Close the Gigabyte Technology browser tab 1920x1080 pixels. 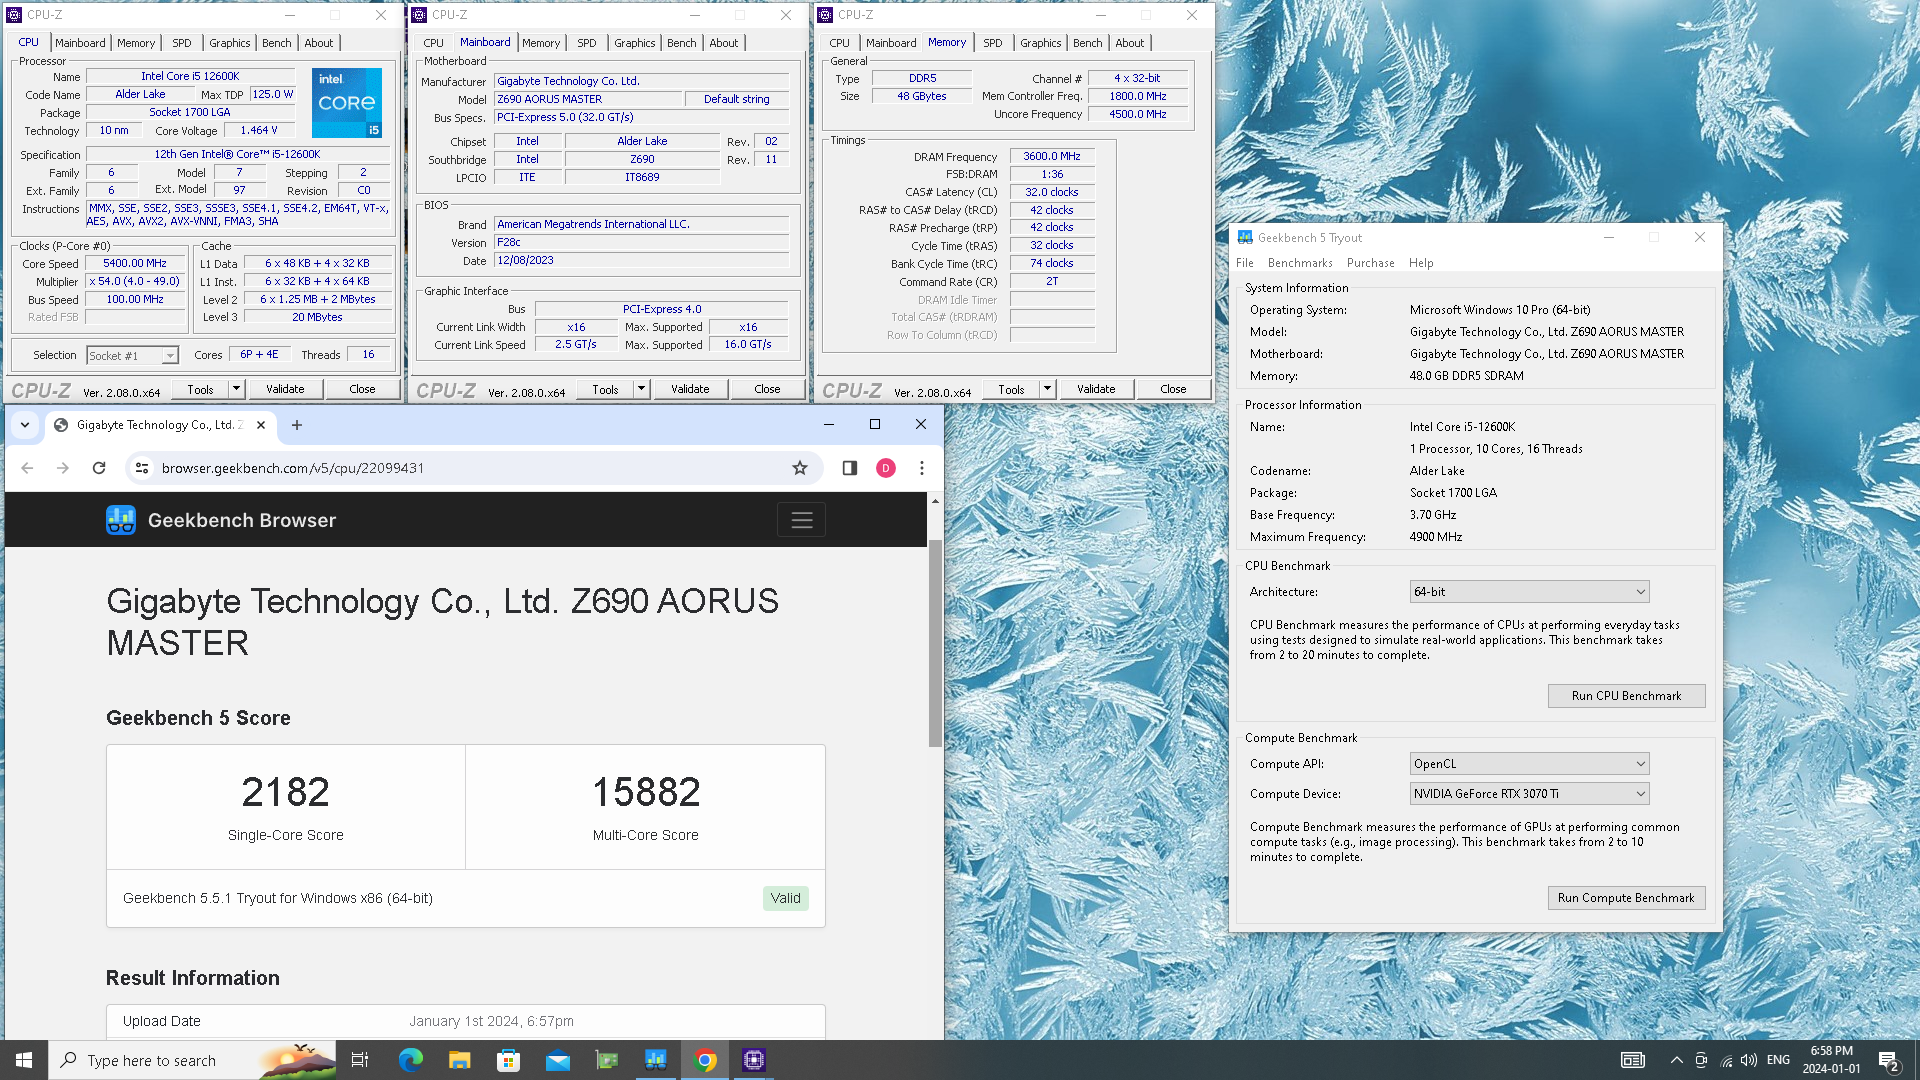point(260,425)
